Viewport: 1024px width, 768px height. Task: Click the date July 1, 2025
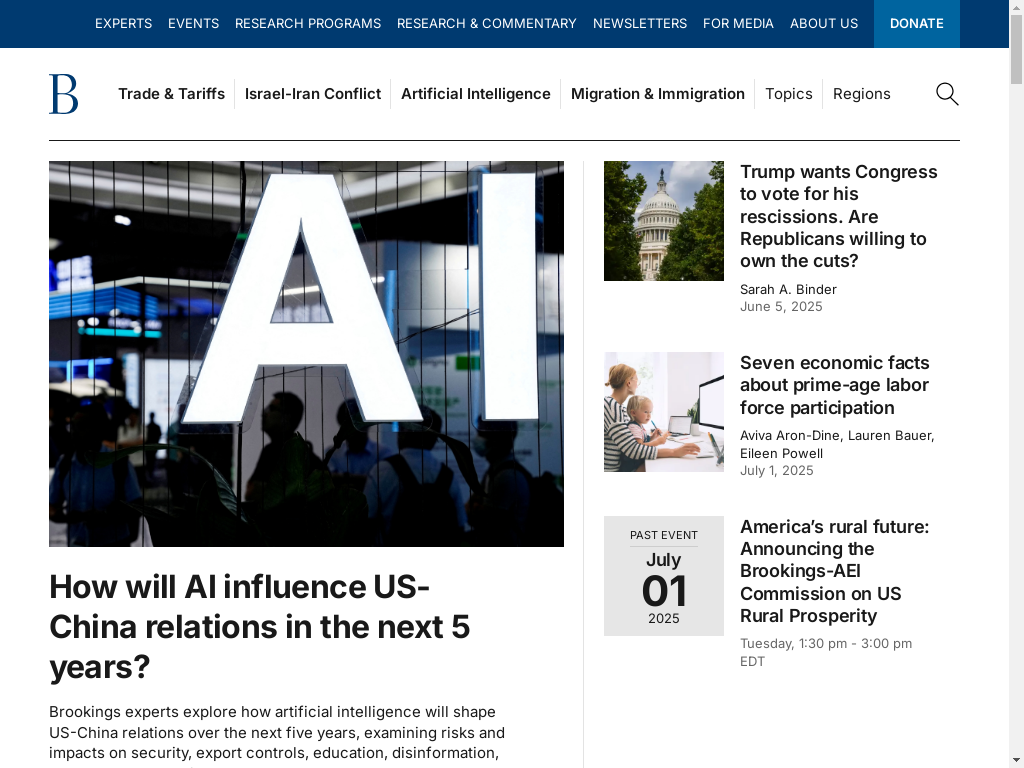(x=776, y=471)
